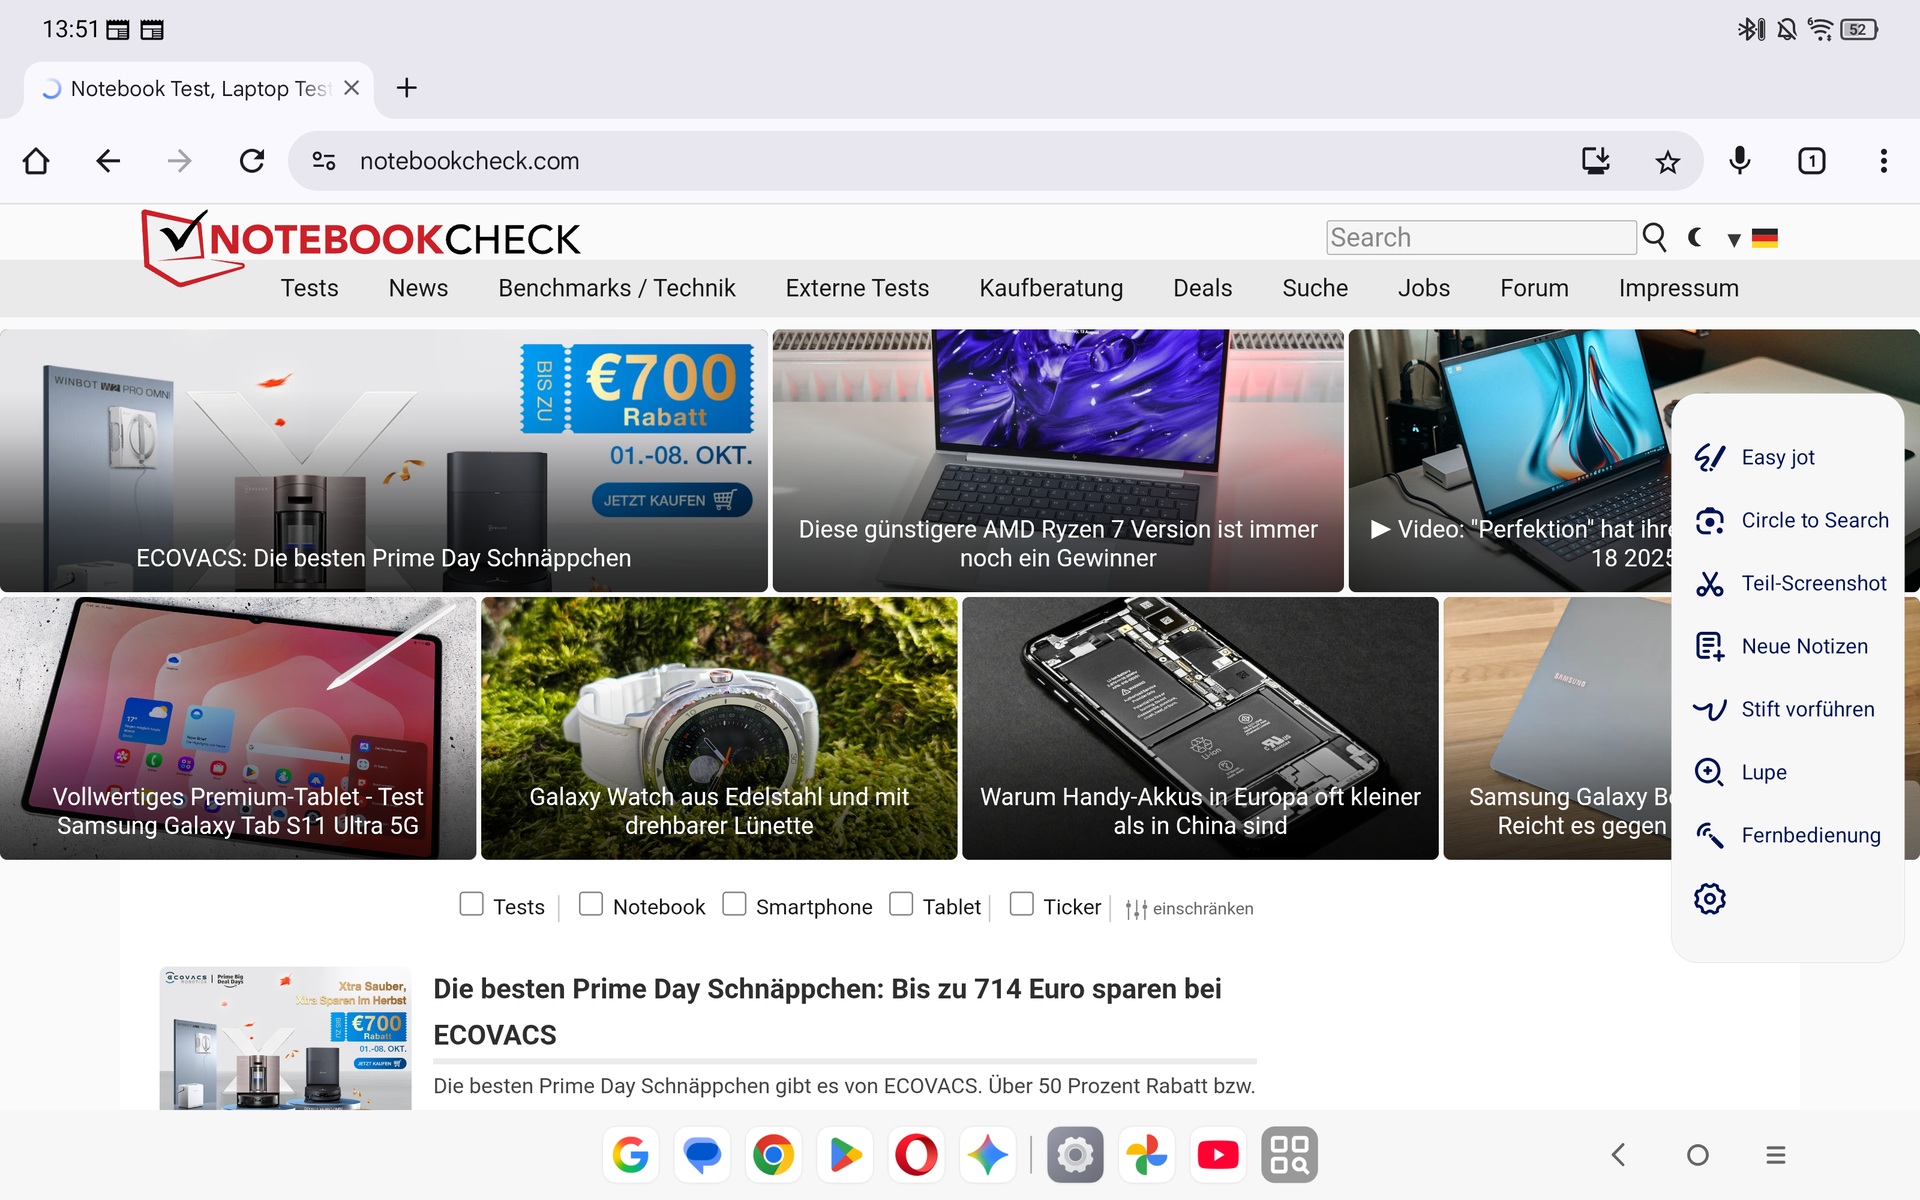Open Chrome three-dot overflow menu

[x=1883, y=161]
